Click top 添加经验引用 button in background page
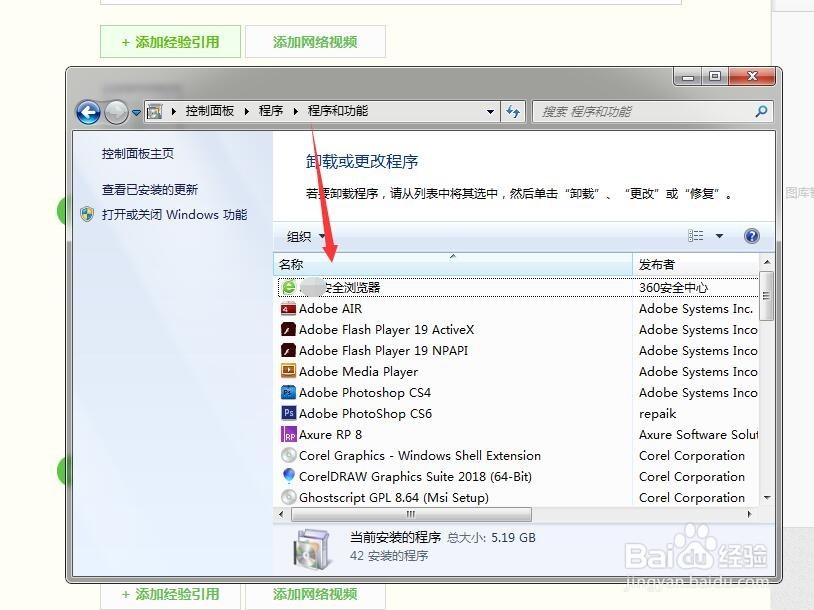 coord(170,42)
